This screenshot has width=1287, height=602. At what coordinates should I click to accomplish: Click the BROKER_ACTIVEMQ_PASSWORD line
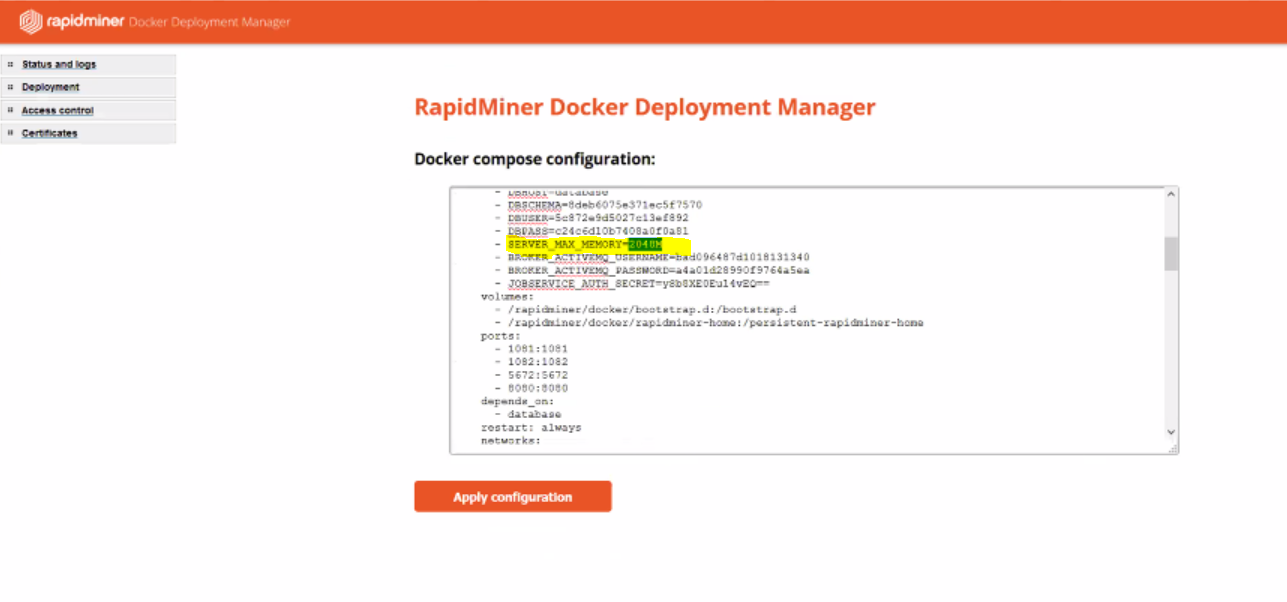coord(652,270)
